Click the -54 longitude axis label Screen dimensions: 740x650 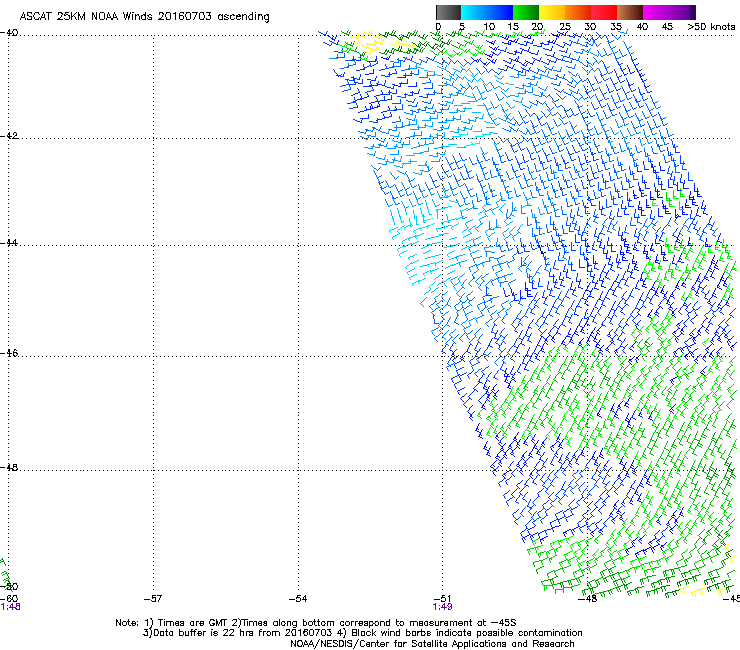click(298, 599)
